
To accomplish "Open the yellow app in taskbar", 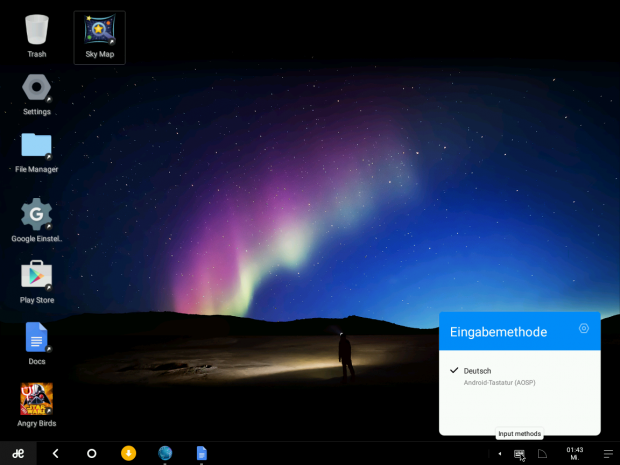I will click(128, 453).
